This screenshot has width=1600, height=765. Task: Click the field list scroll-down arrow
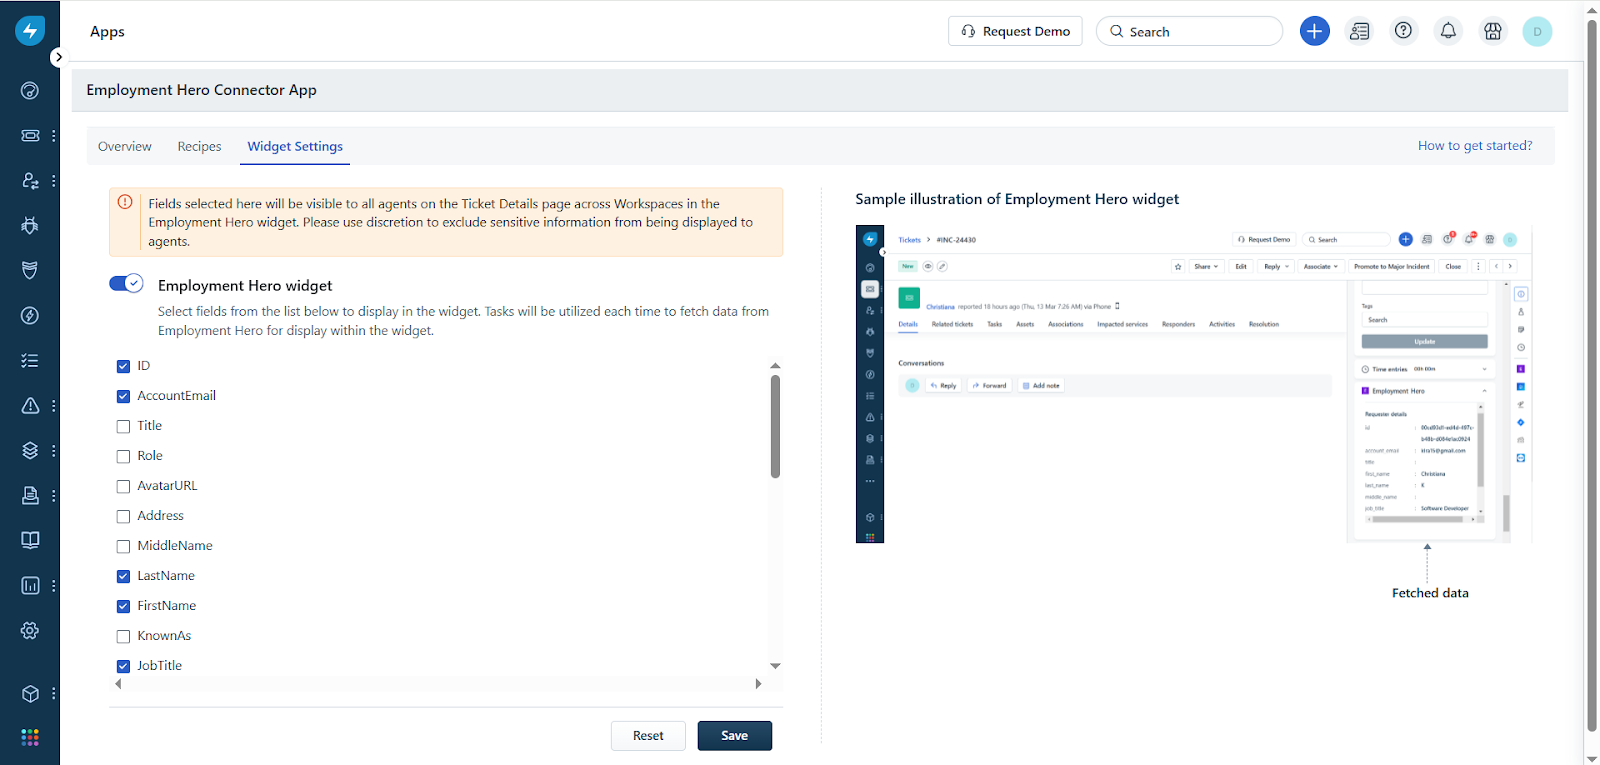(775, 666)
